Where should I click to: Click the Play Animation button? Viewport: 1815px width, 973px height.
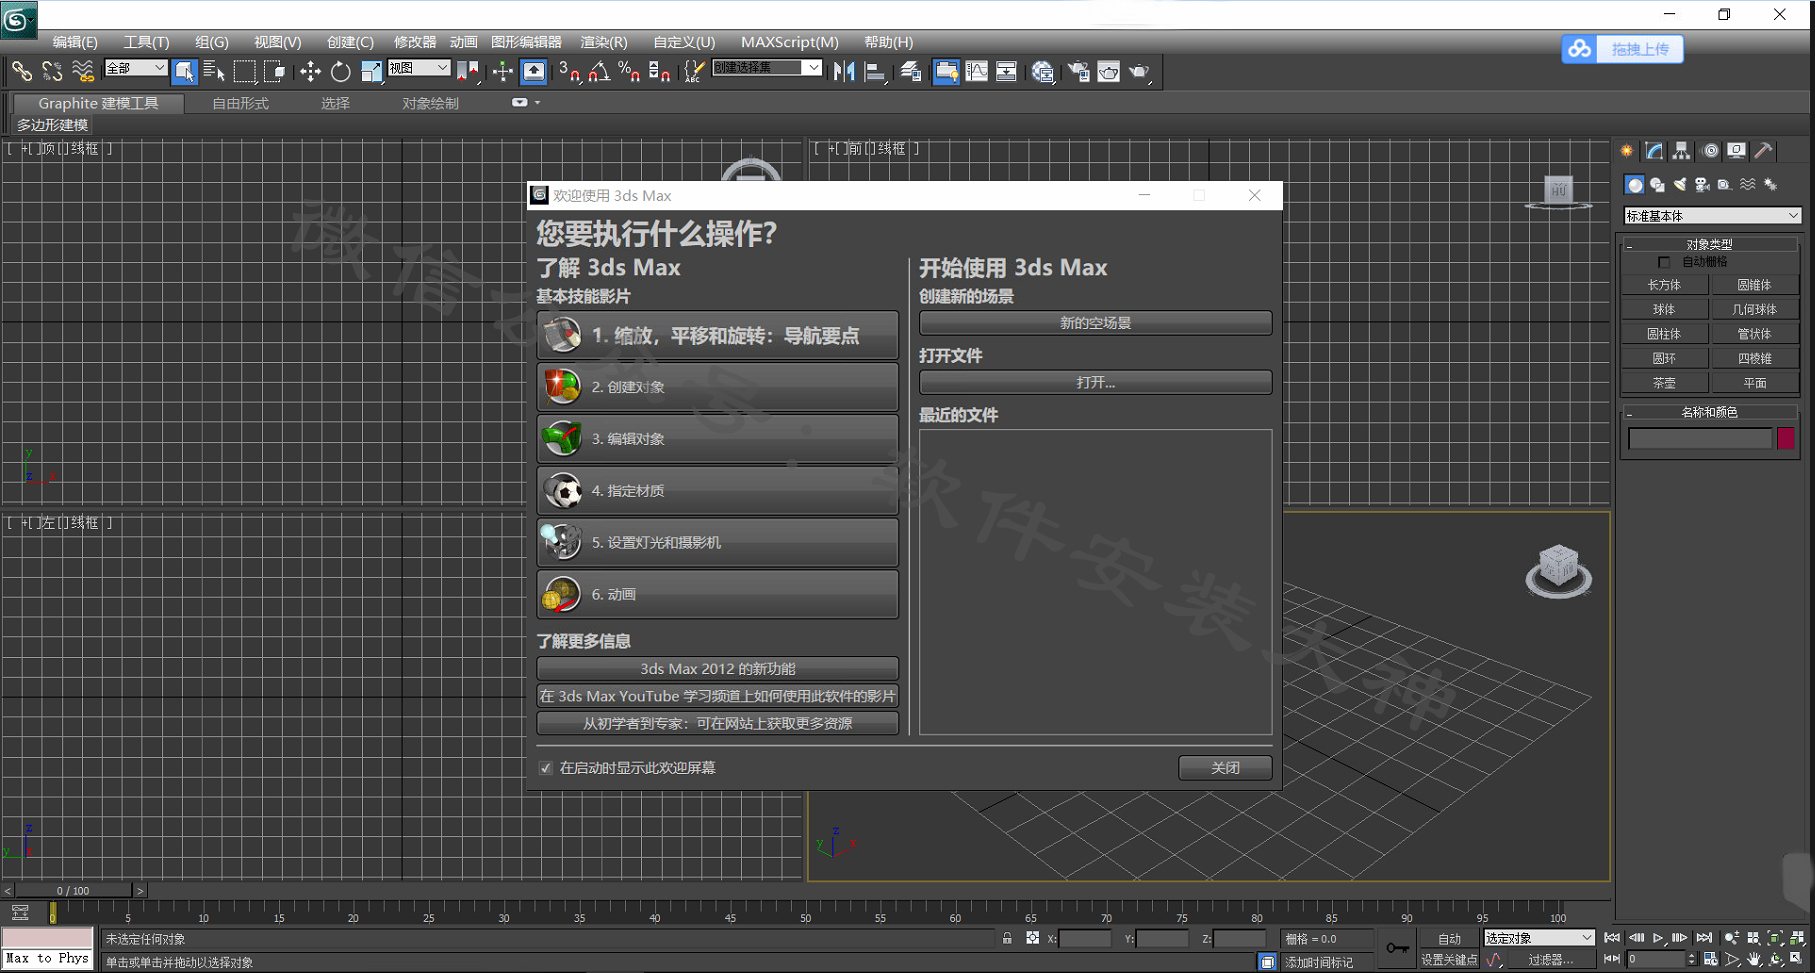coord(1658,938)
